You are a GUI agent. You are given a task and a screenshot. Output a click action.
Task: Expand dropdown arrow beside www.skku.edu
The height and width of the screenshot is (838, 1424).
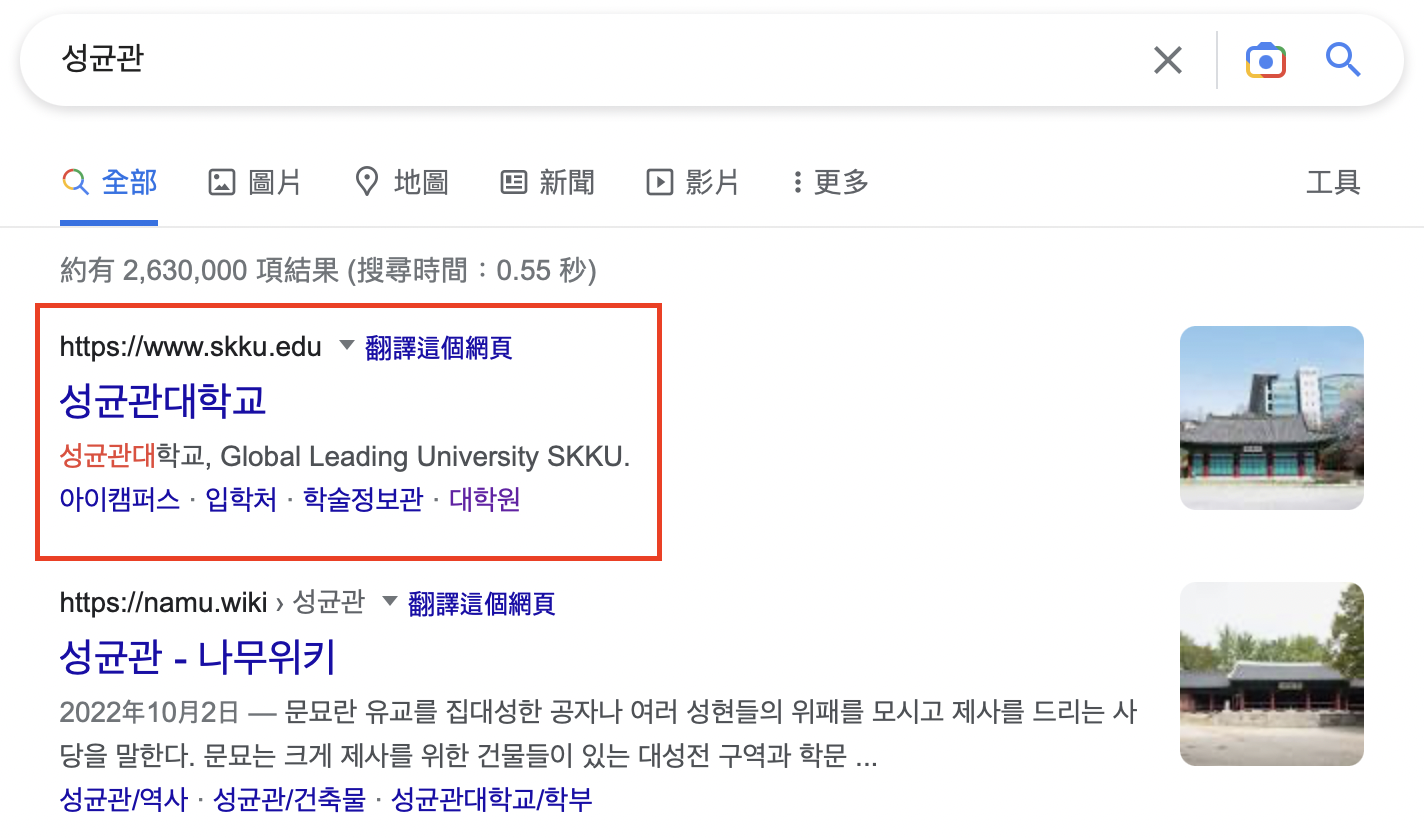tap(346, 345)
